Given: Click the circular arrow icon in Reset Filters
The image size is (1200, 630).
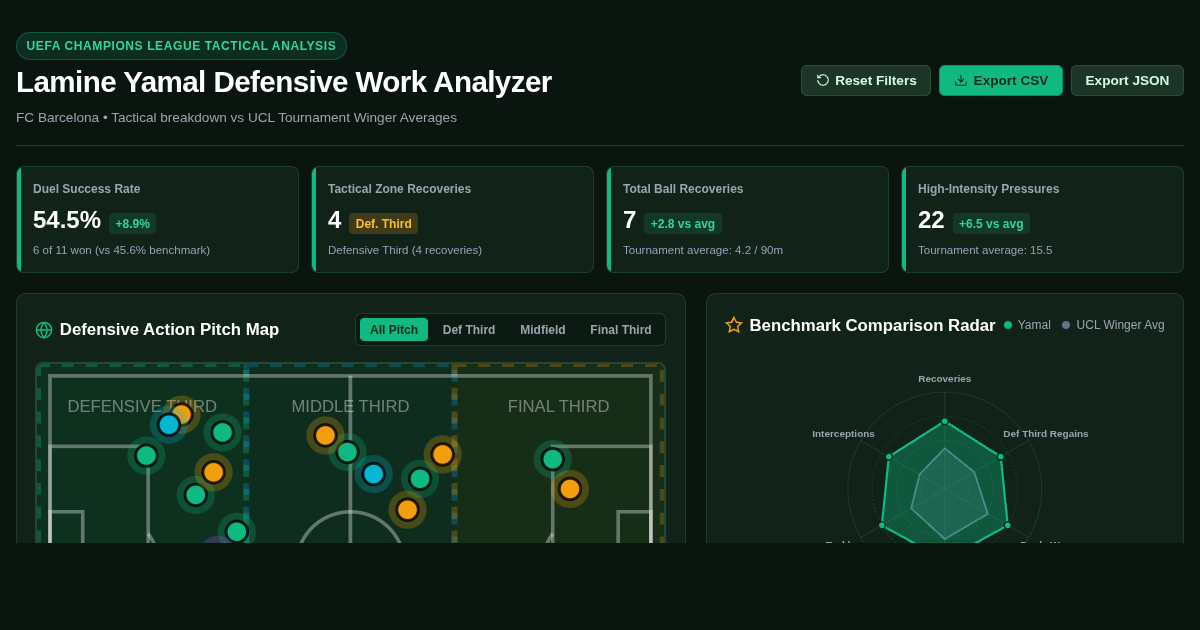Looking at the screenshot, I should point(823,80).
